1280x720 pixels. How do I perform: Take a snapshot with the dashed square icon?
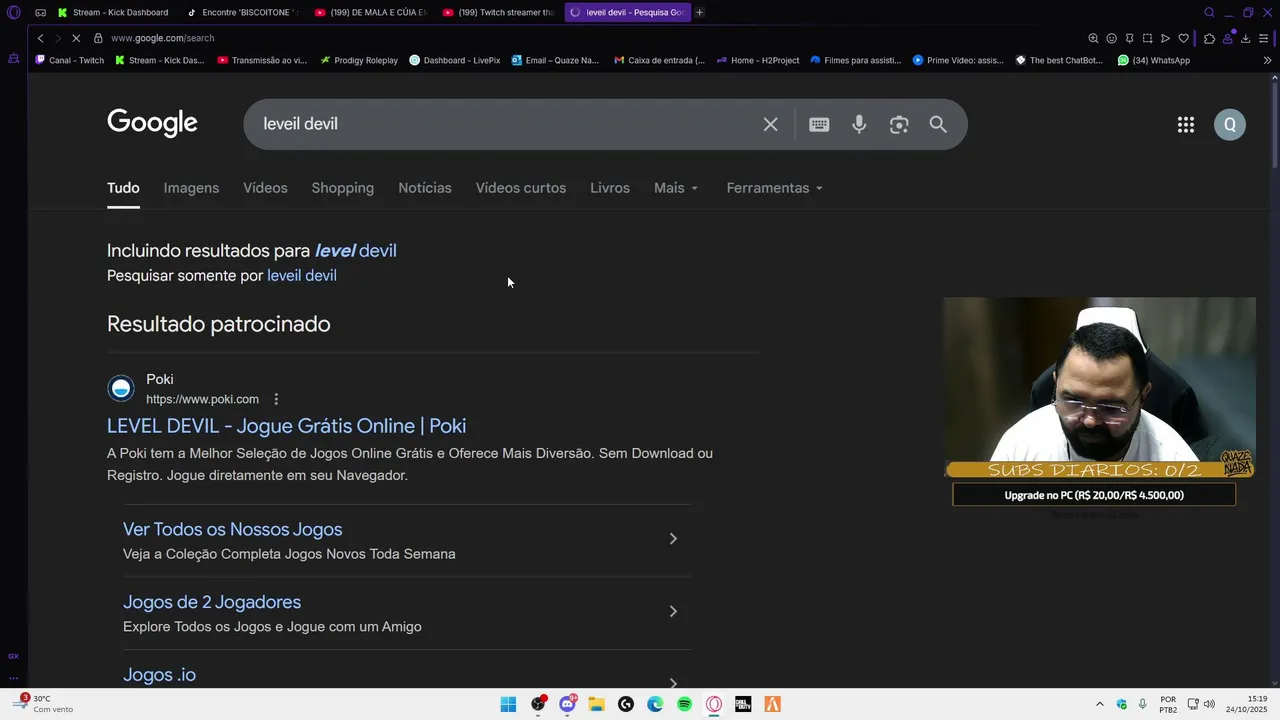(x=1147, y=38)
